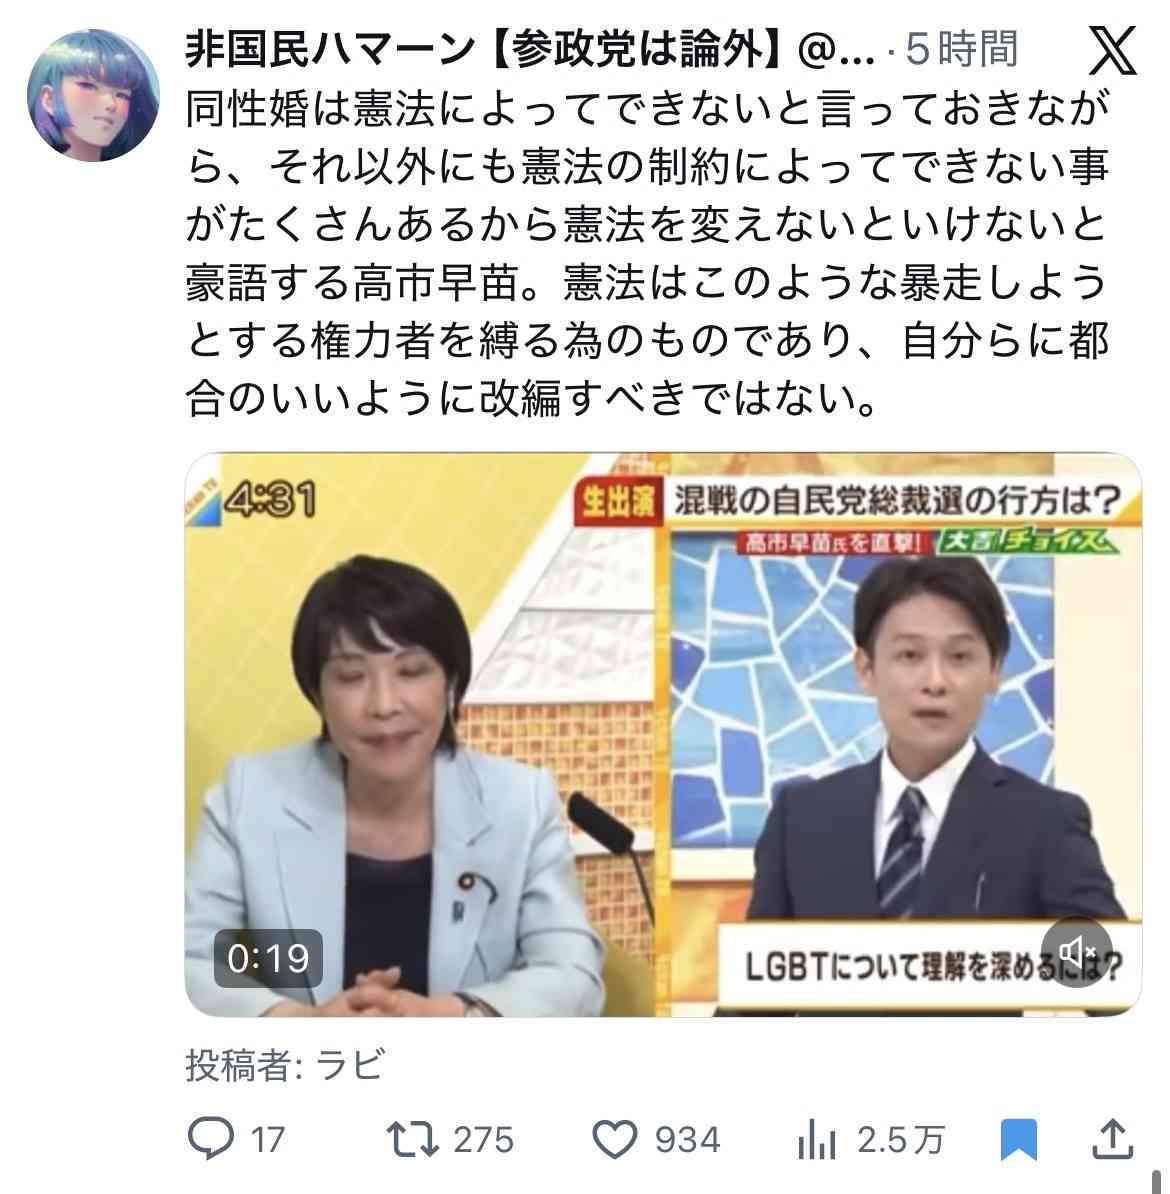Open replies via the comment bubble icon
The width and height of the screenshot is (1170, 1194).
(211, 1139)
